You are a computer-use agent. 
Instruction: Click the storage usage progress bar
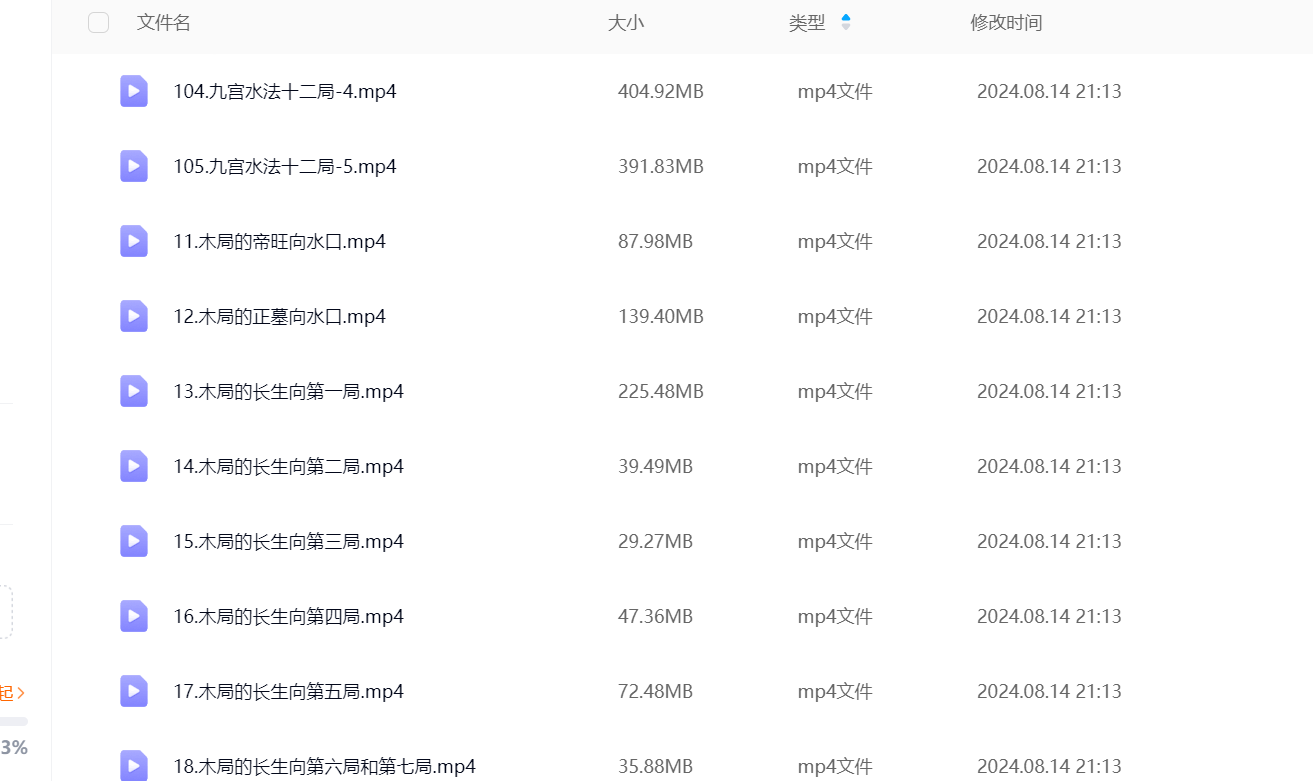click(x=14, y=721)
